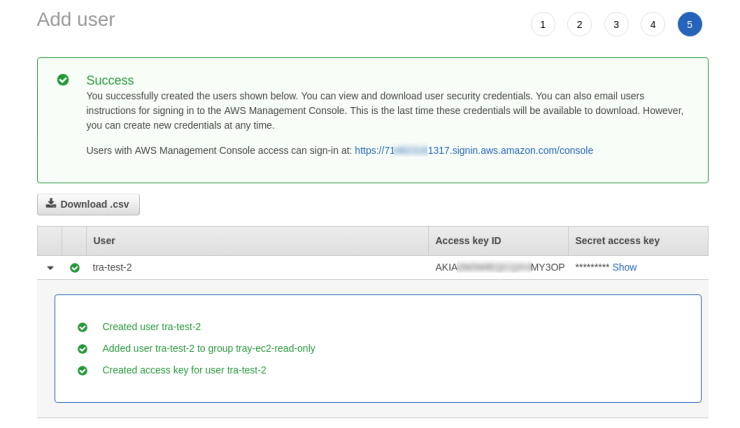
Task: Click the Secret access key column header
Action: coord(617,241)
